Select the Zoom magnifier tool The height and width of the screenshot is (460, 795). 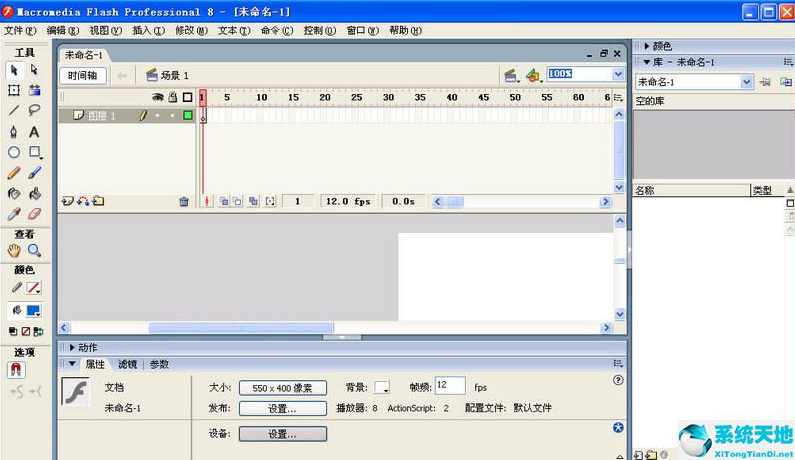point(34,250)
